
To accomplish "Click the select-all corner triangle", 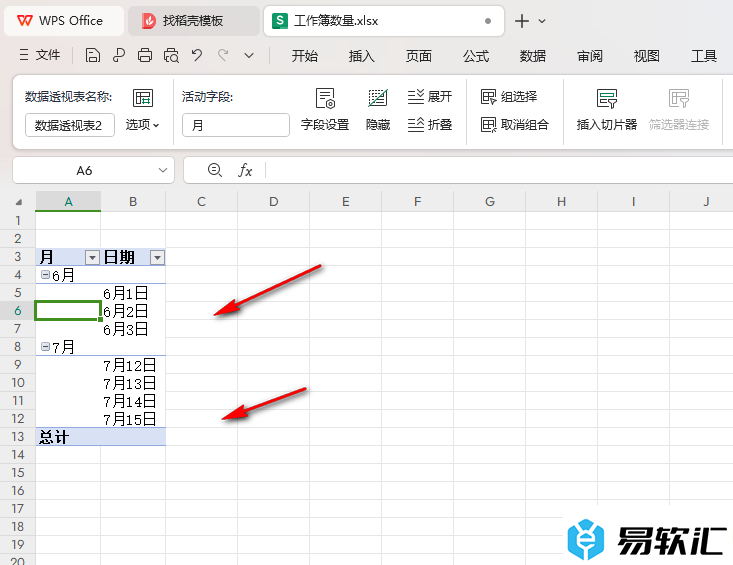I will [x=19, y=202].
